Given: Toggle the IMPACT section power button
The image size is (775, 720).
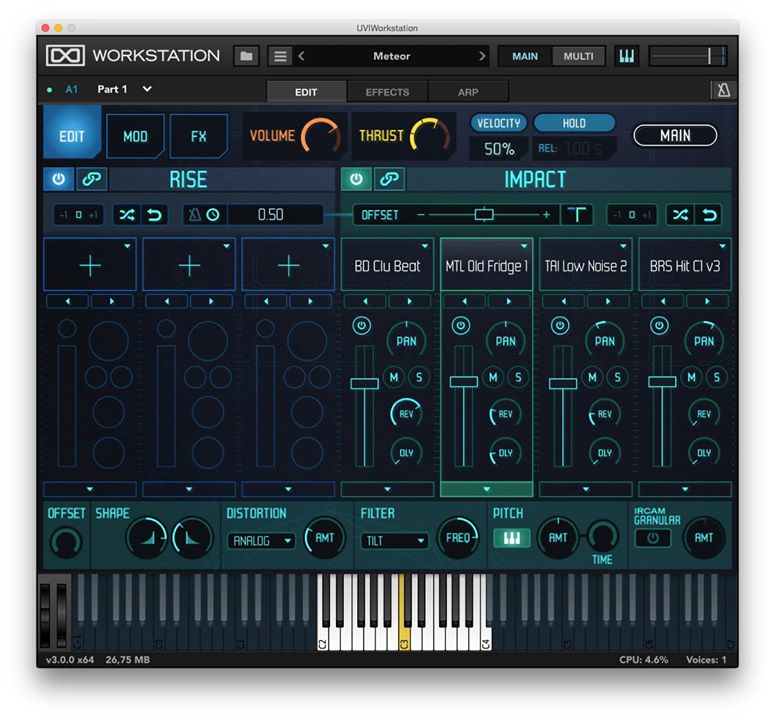Looking at the screenshot, I should [x=356, y=179].
